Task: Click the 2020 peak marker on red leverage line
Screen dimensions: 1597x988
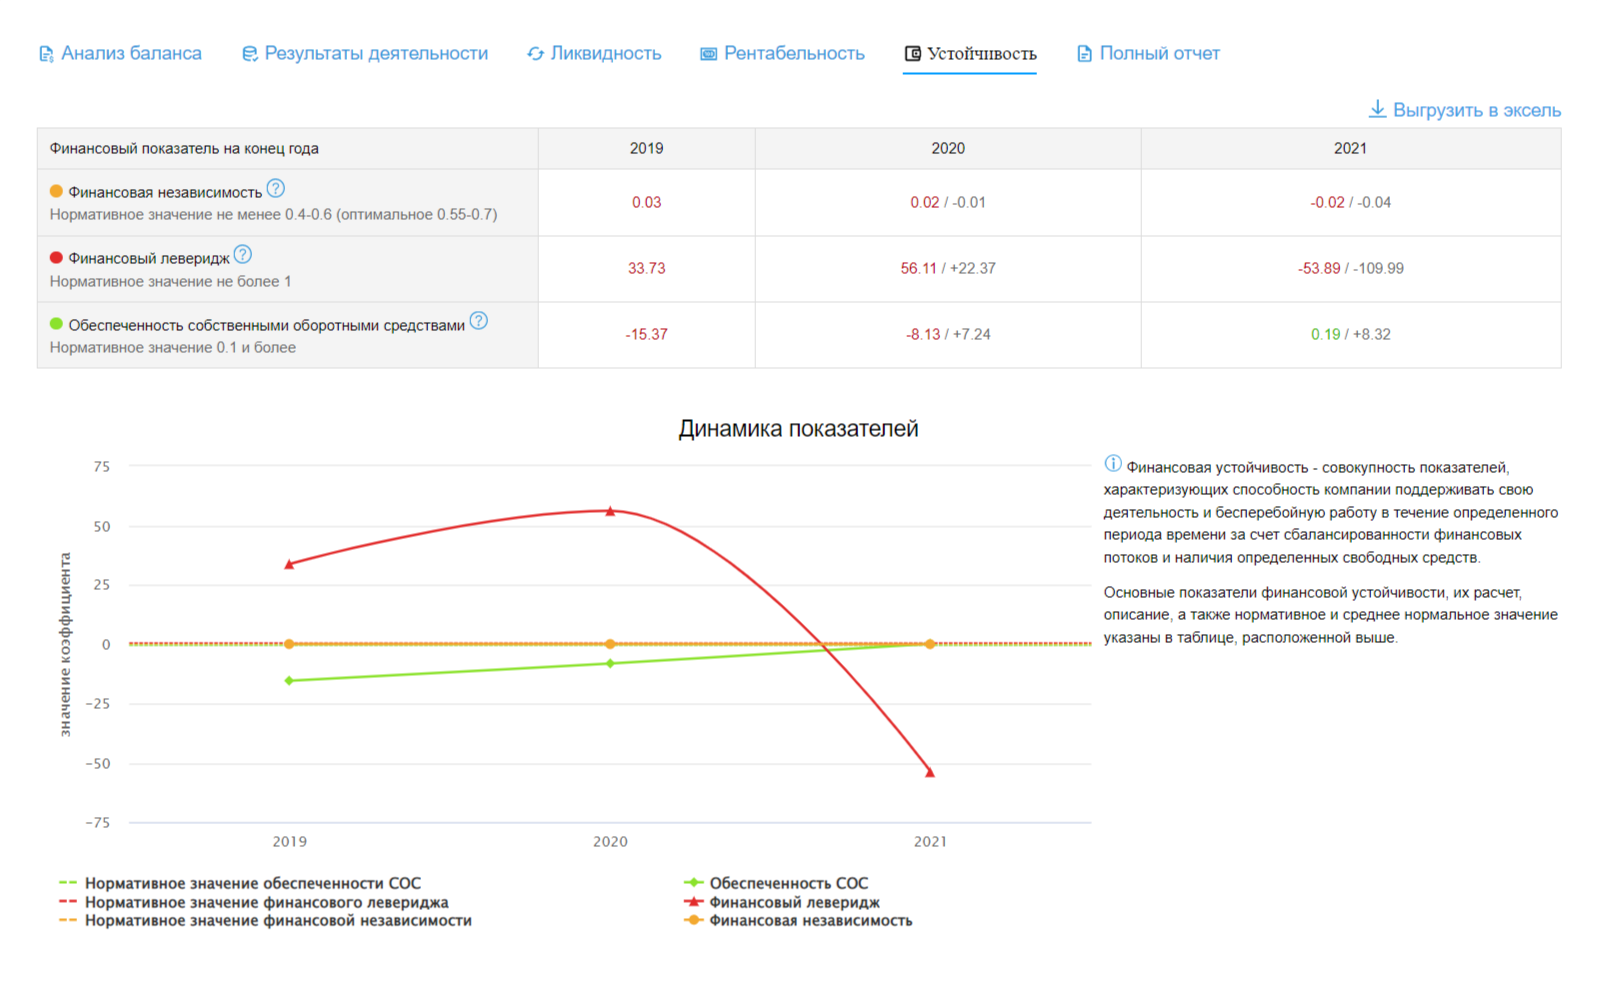Action: pos(610,511)
